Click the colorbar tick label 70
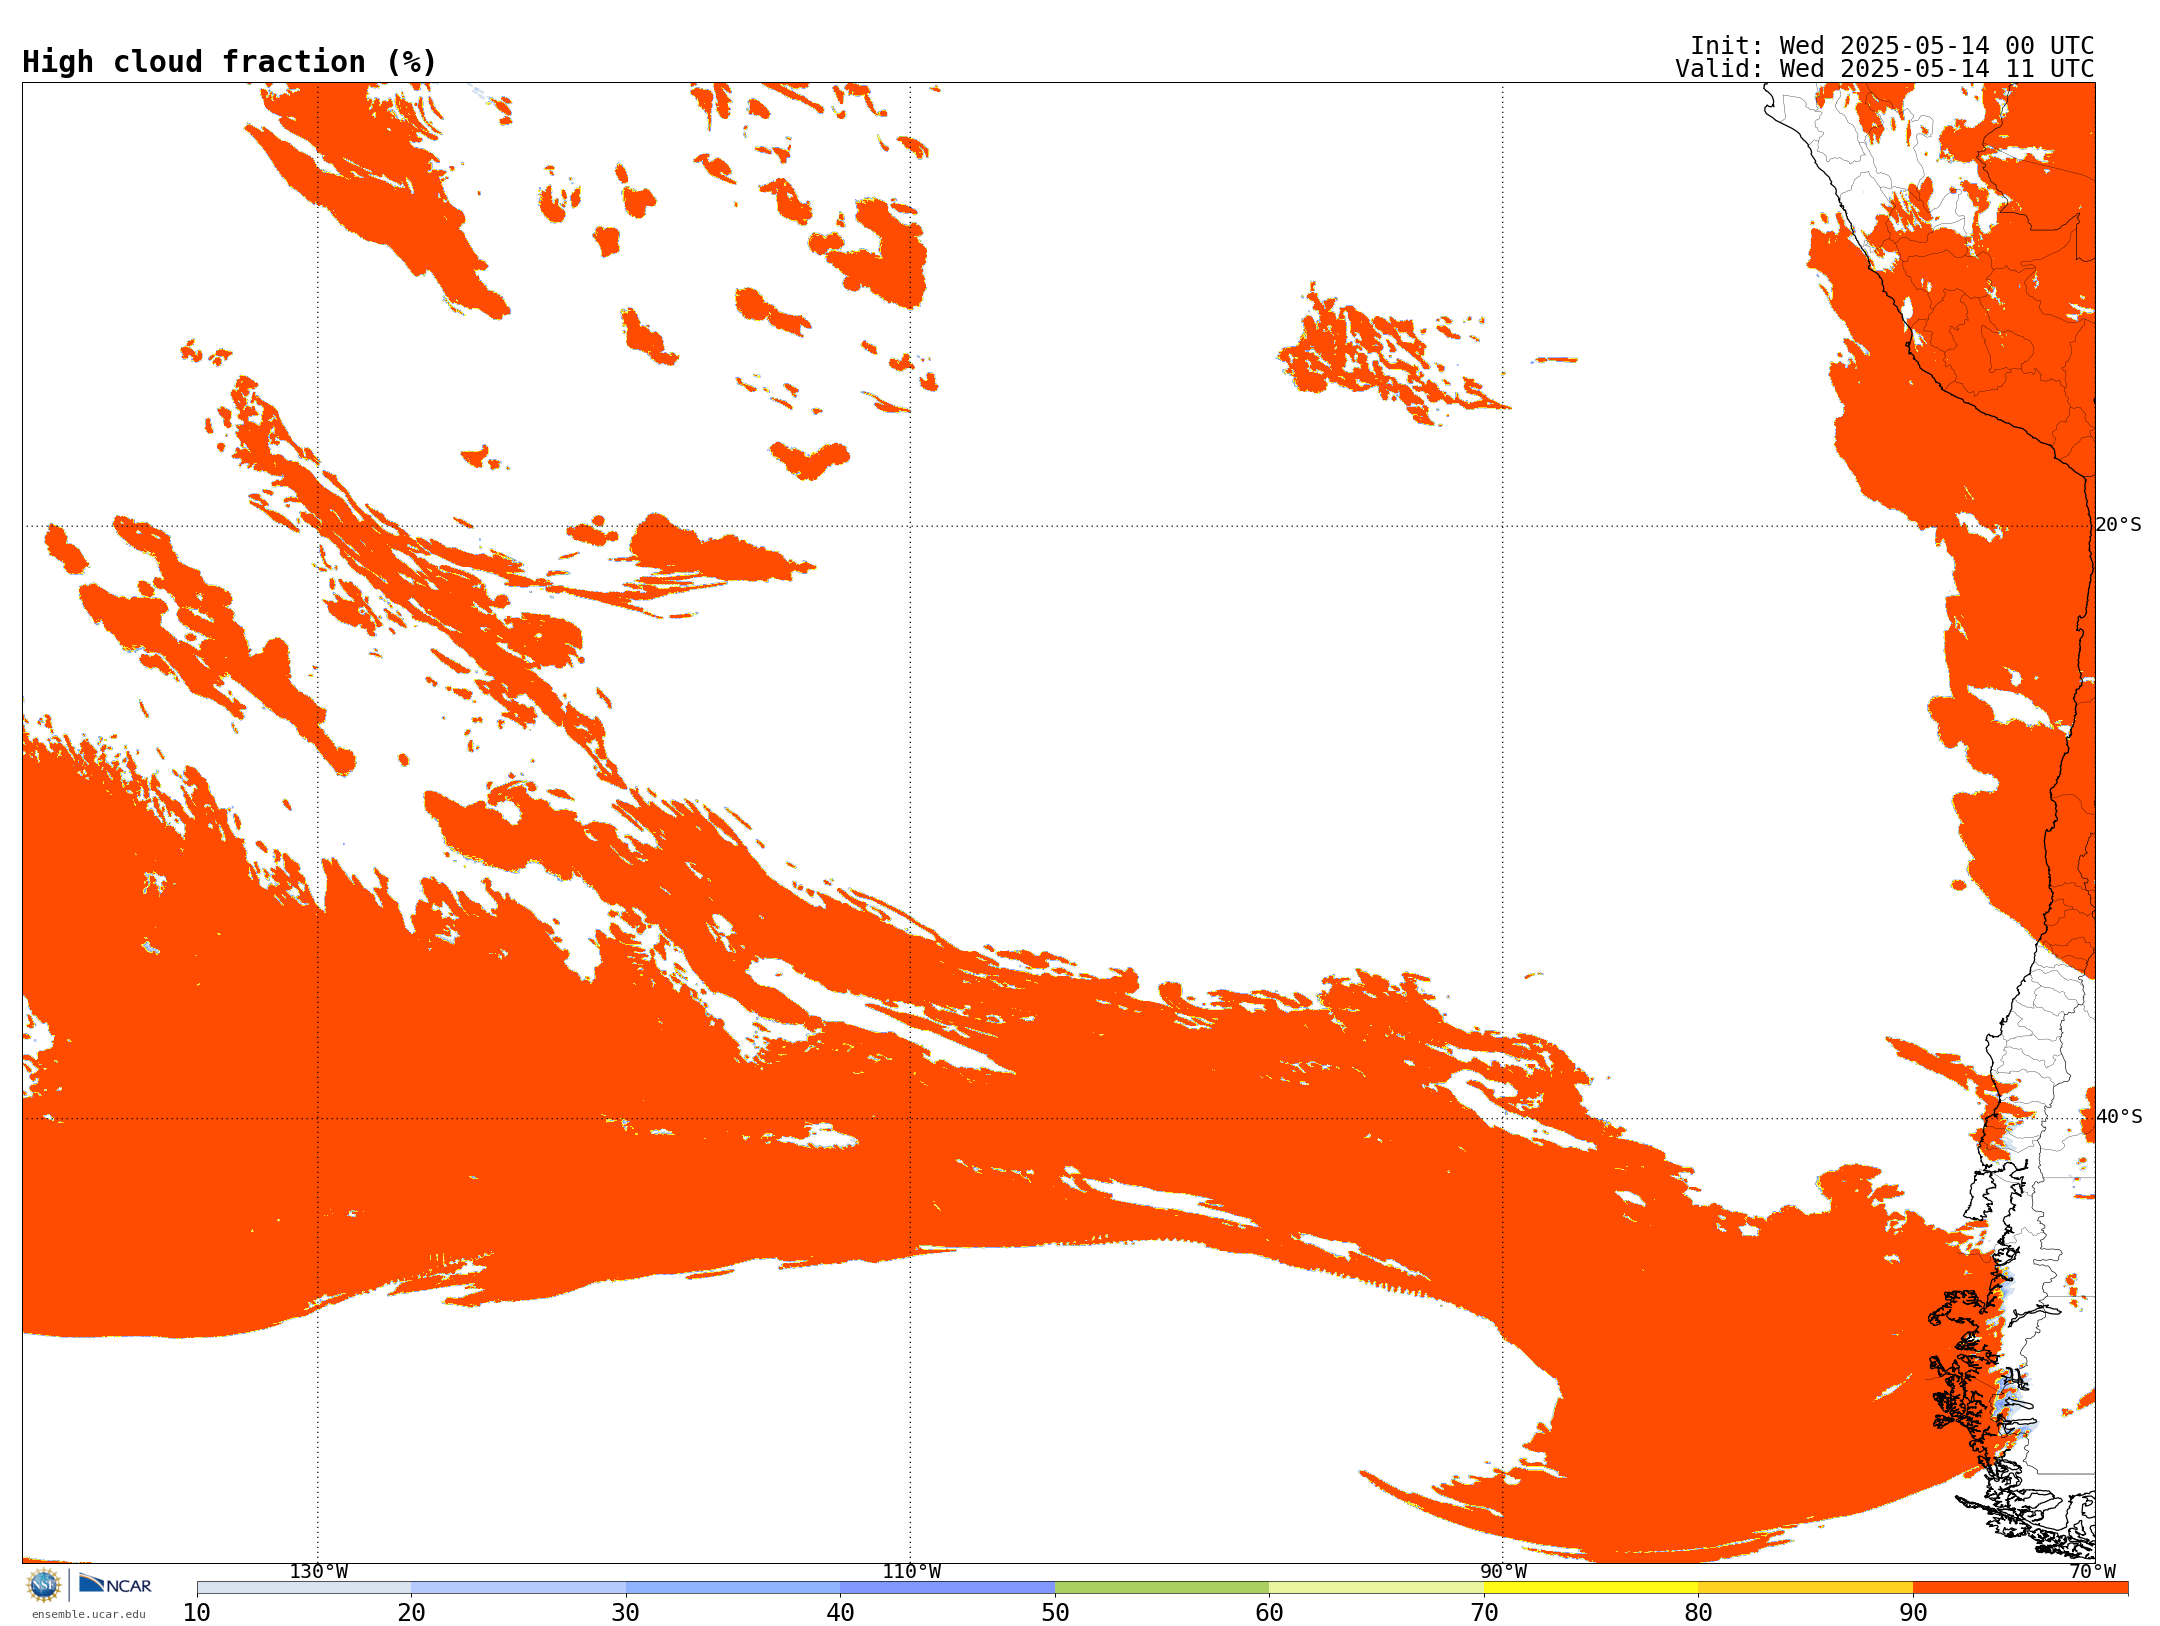The width and height of the screenshot is (2160, 1626). (x=1484, y=1613)
